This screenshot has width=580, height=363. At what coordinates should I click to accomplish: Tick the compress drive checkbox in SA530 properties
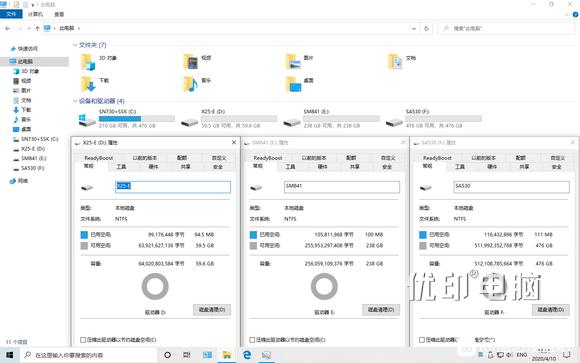pyautogui.click(x=422, y=340)
